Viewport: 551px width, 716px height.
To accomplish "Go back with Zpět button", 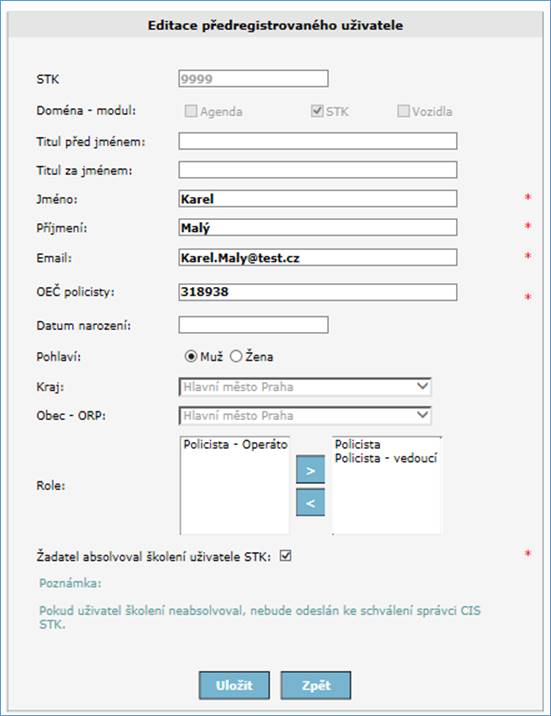I will (316, 685).
